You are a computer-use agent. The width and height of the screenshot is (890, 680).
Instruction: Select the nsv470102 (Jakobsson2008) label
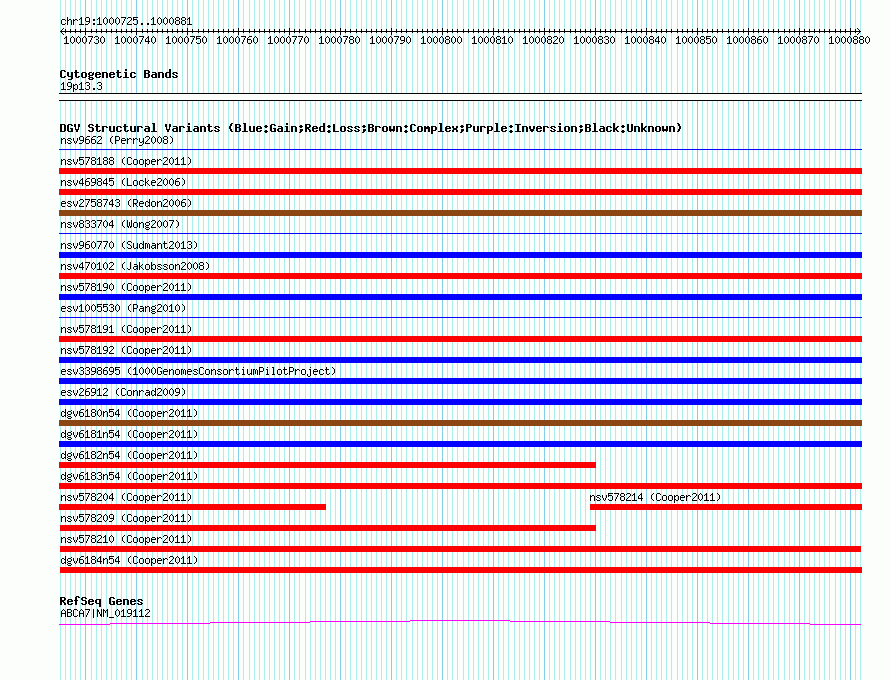coord(135,266)
